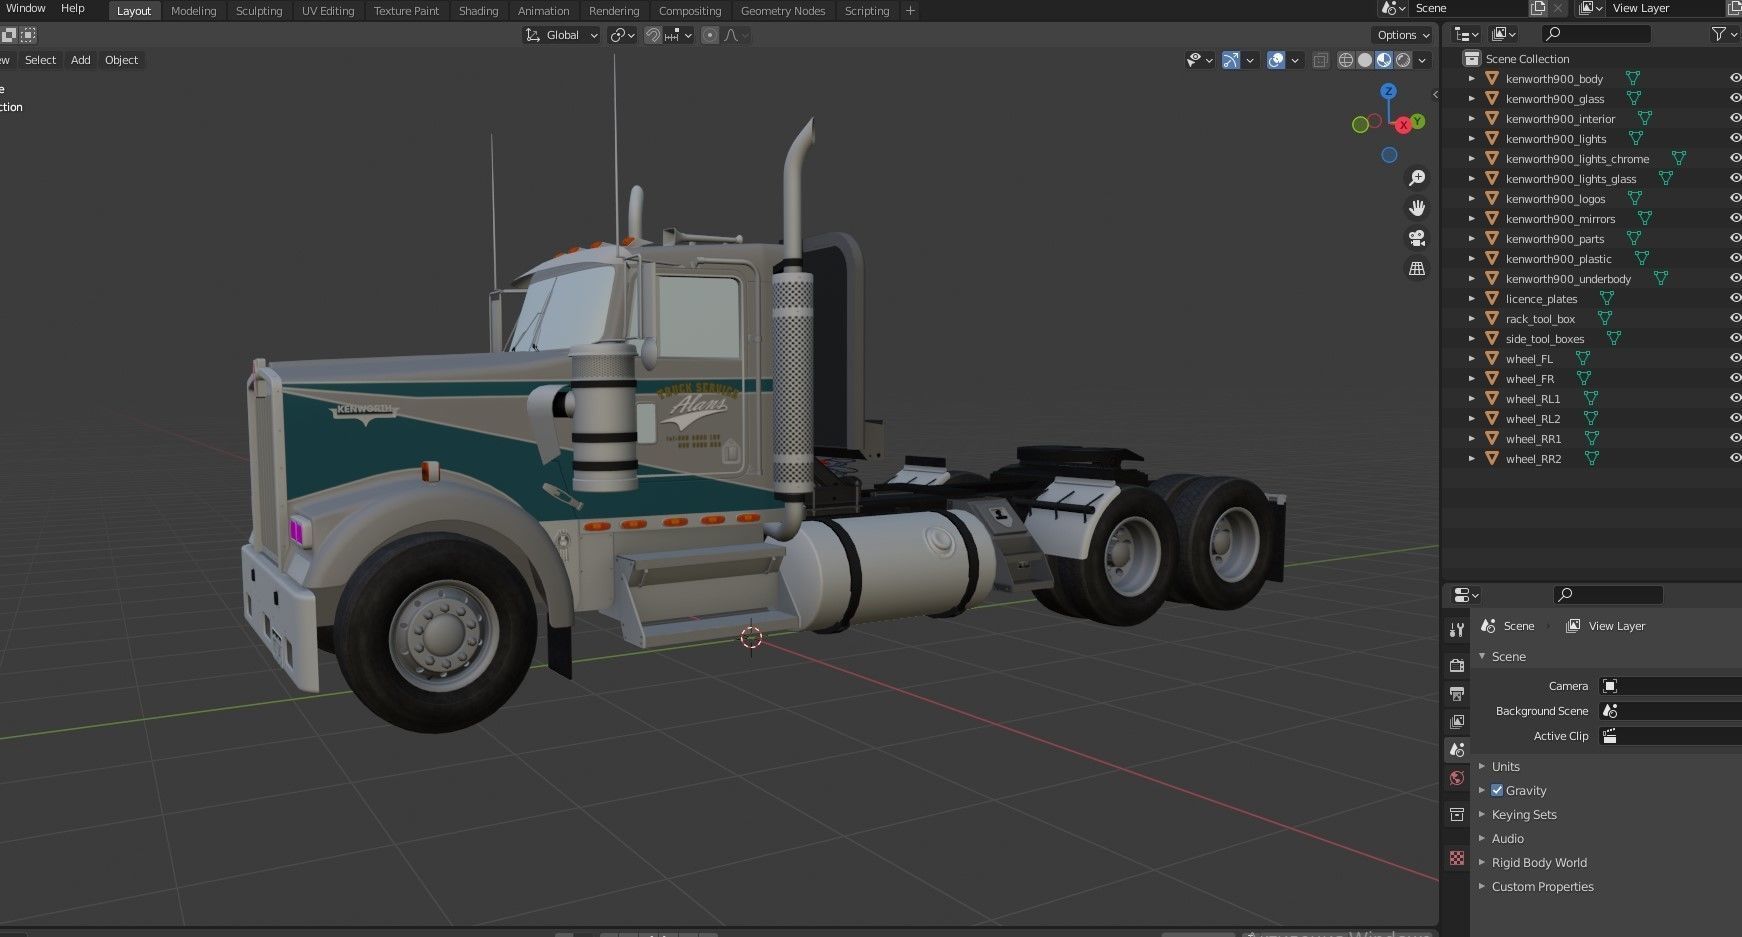Select rendered viewport shading
1742x937 pixels.
coord(1403,61)
